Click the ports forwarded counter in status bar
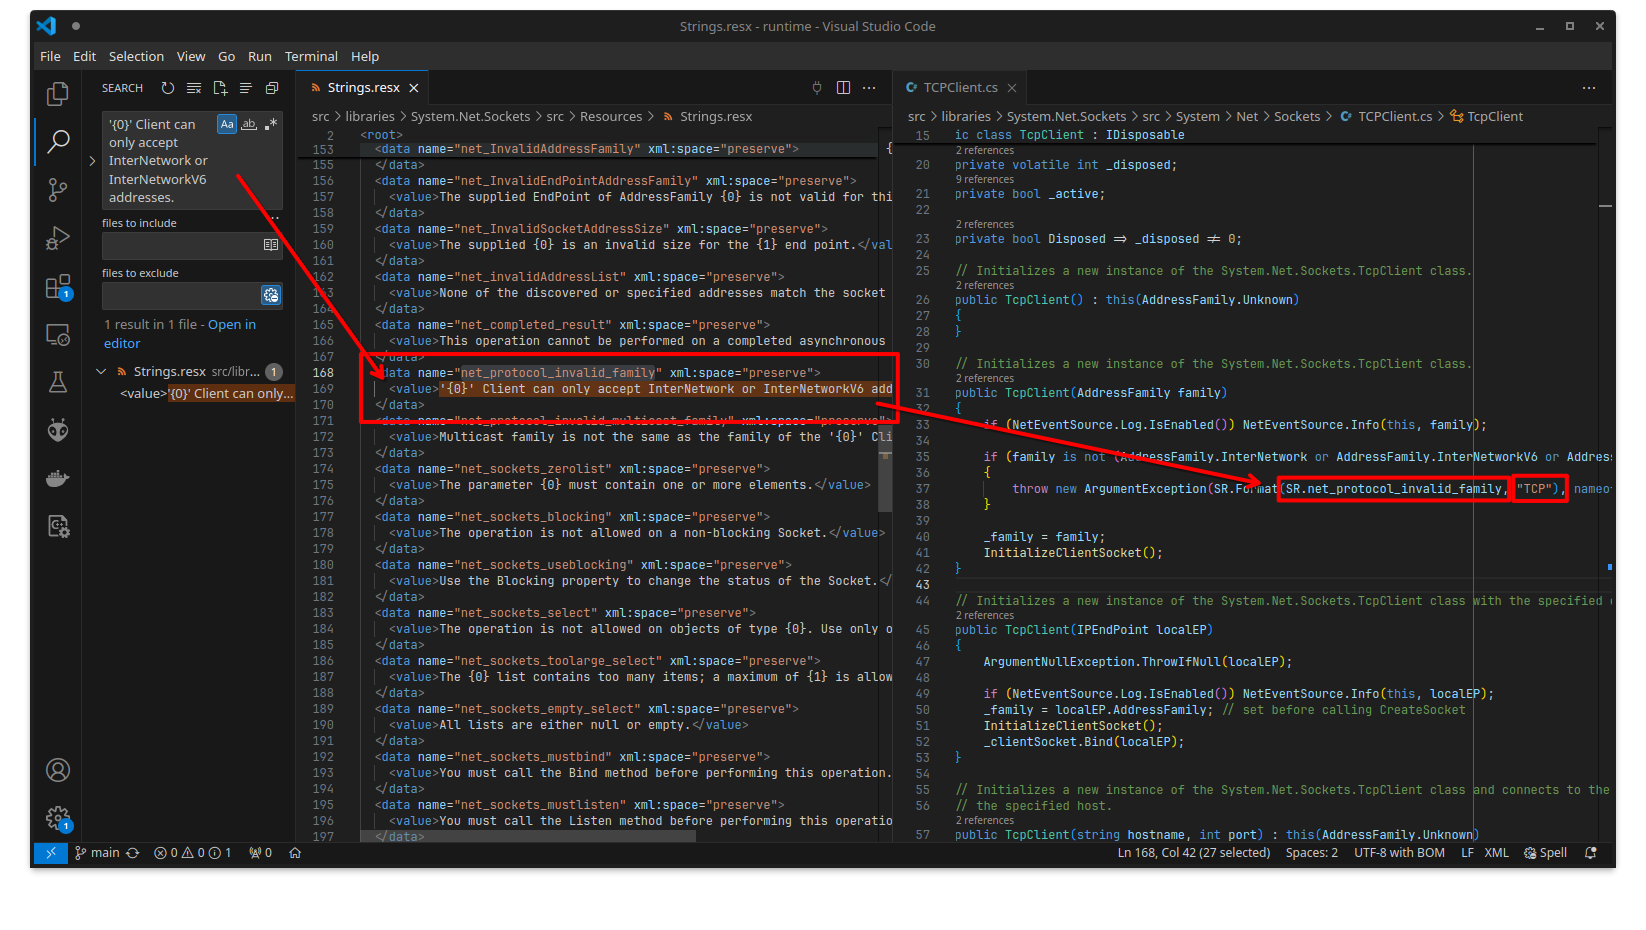 260,853
